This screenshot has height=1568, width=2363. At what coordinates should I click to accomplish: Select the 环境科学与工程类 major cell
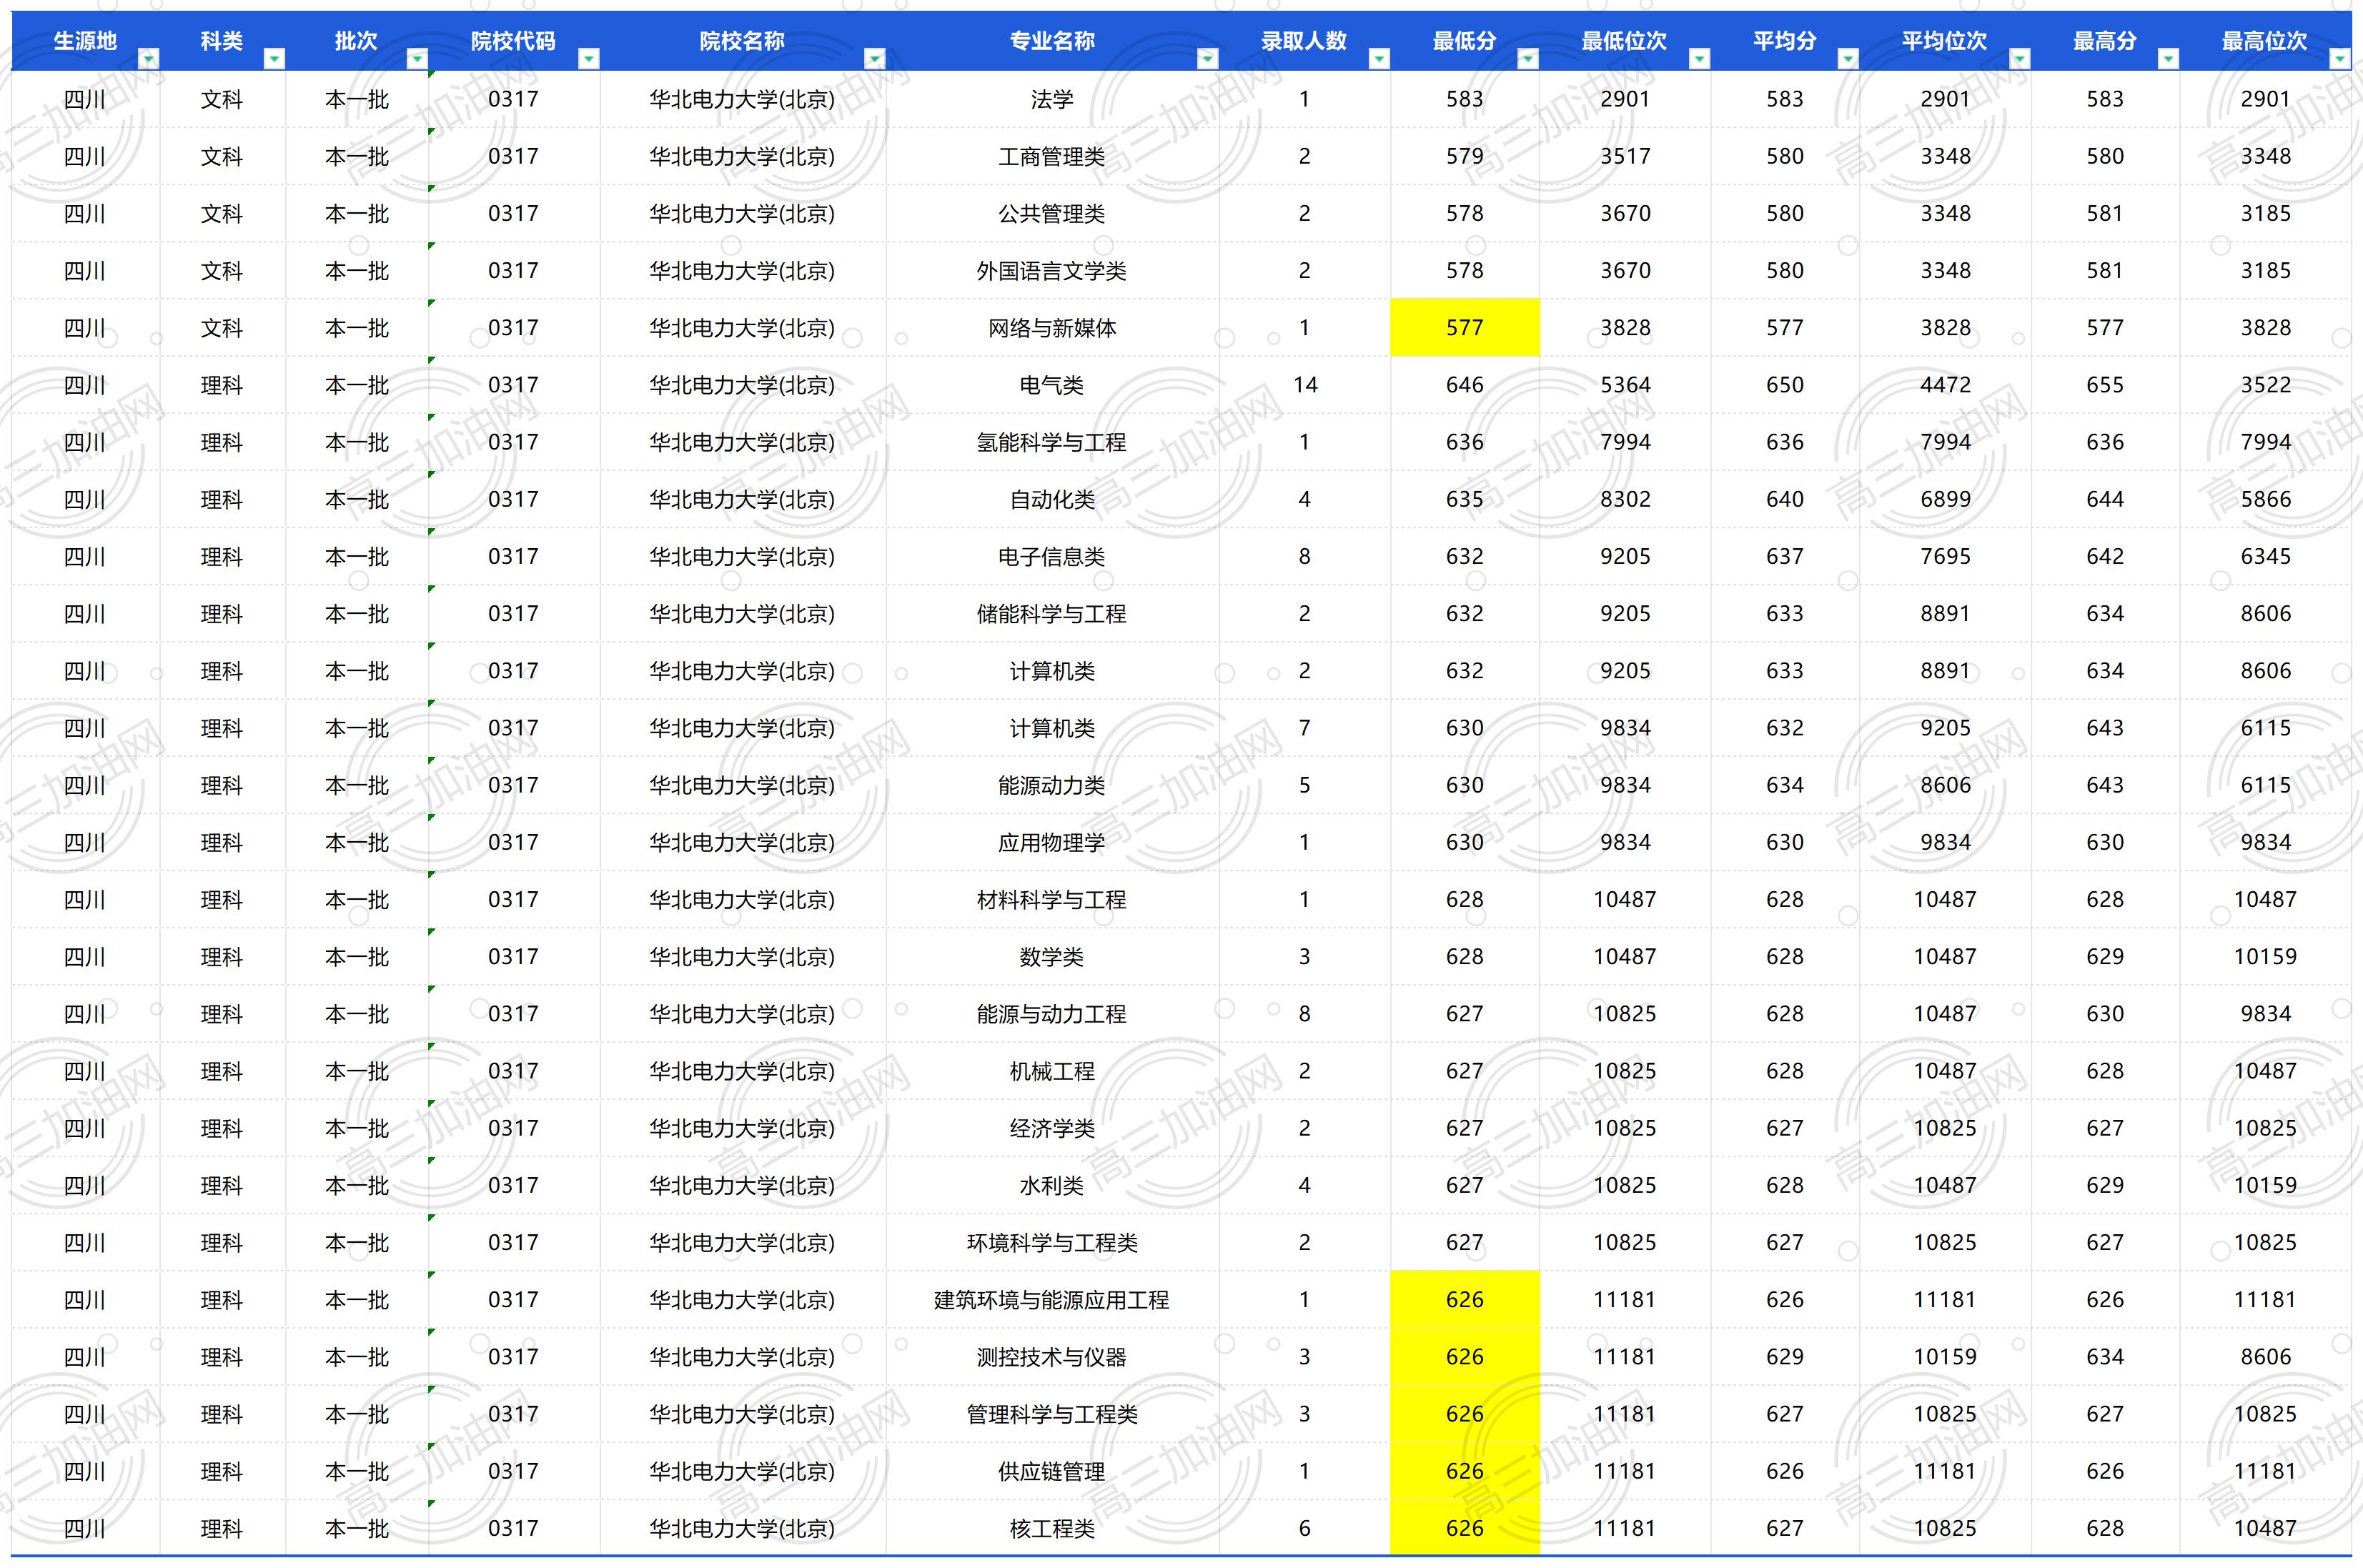1053,1243
